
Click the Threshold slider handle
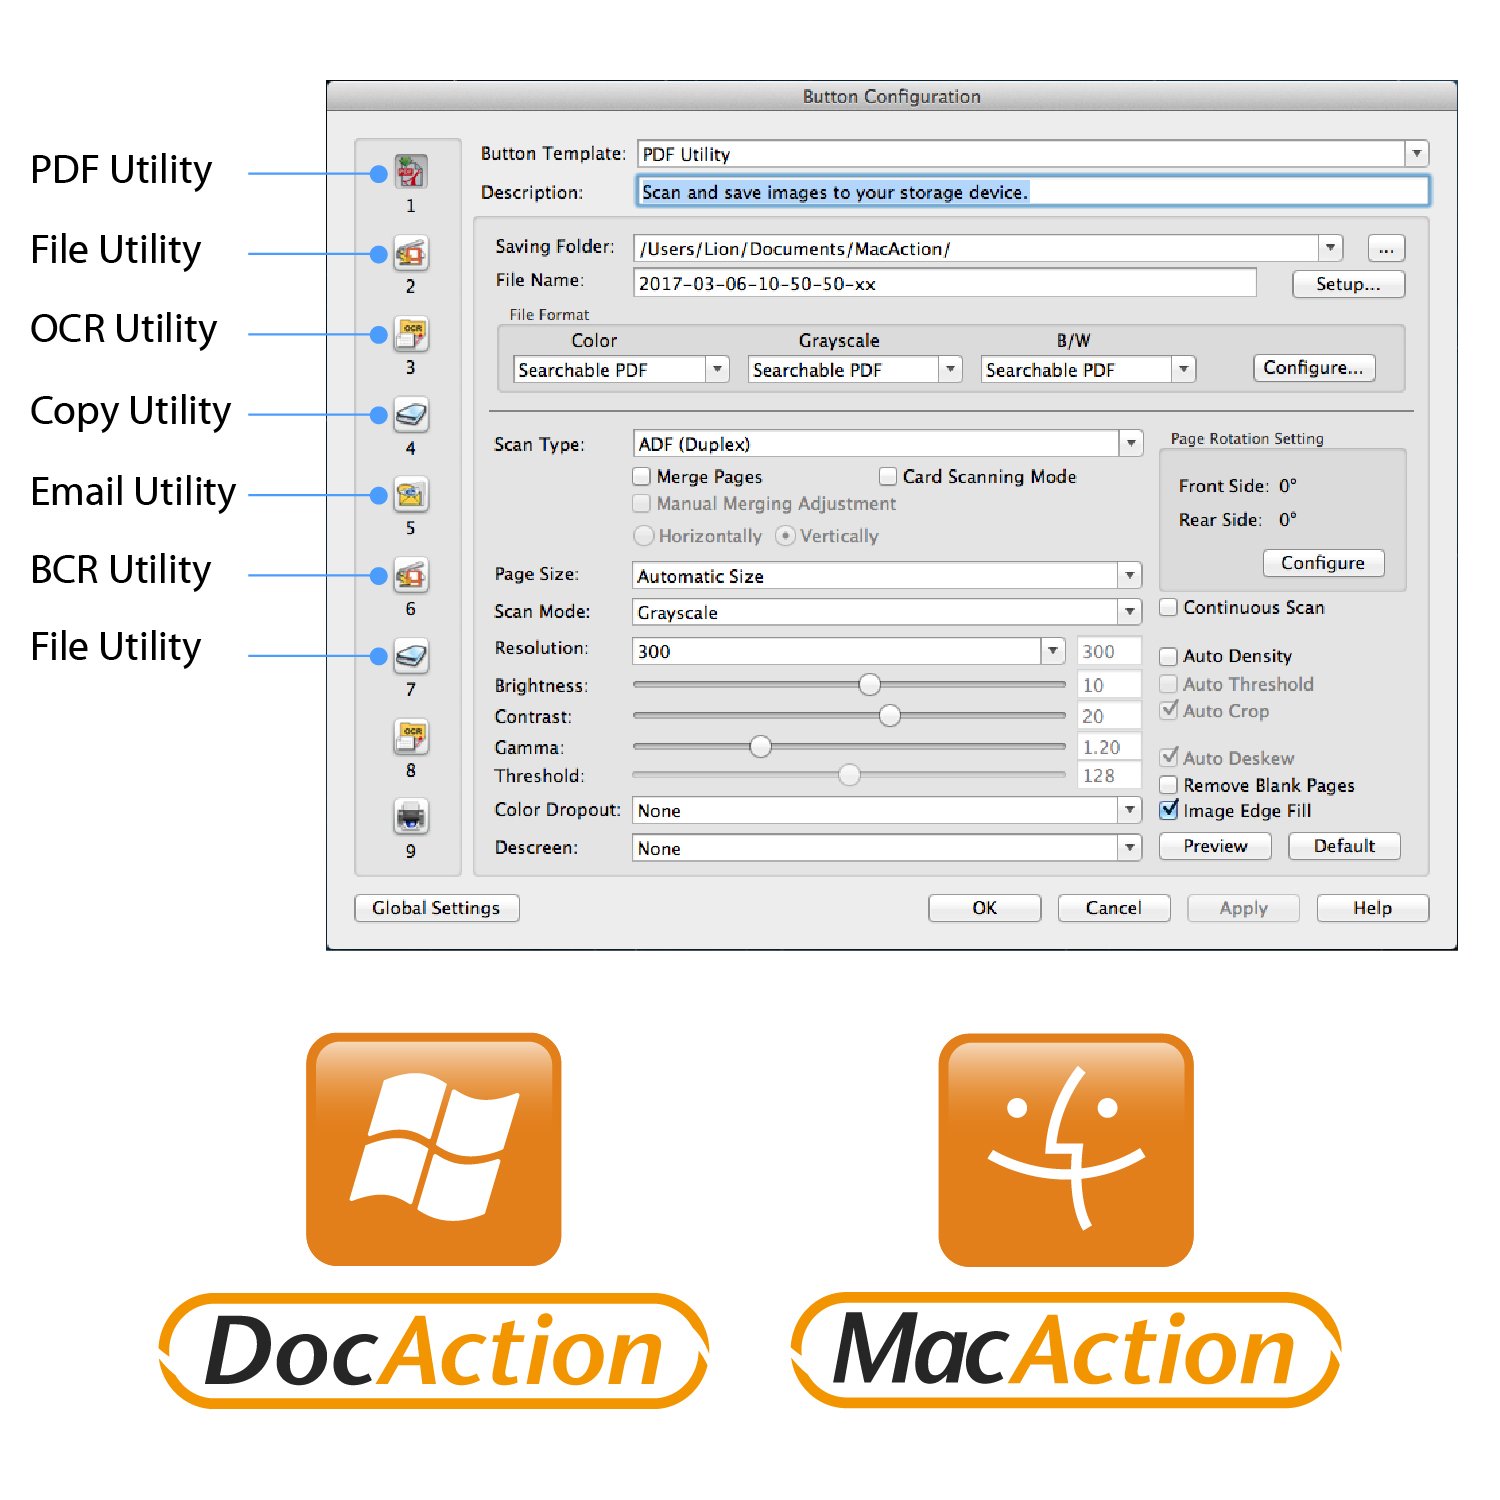pyautogui.click(x=849, y=775)
